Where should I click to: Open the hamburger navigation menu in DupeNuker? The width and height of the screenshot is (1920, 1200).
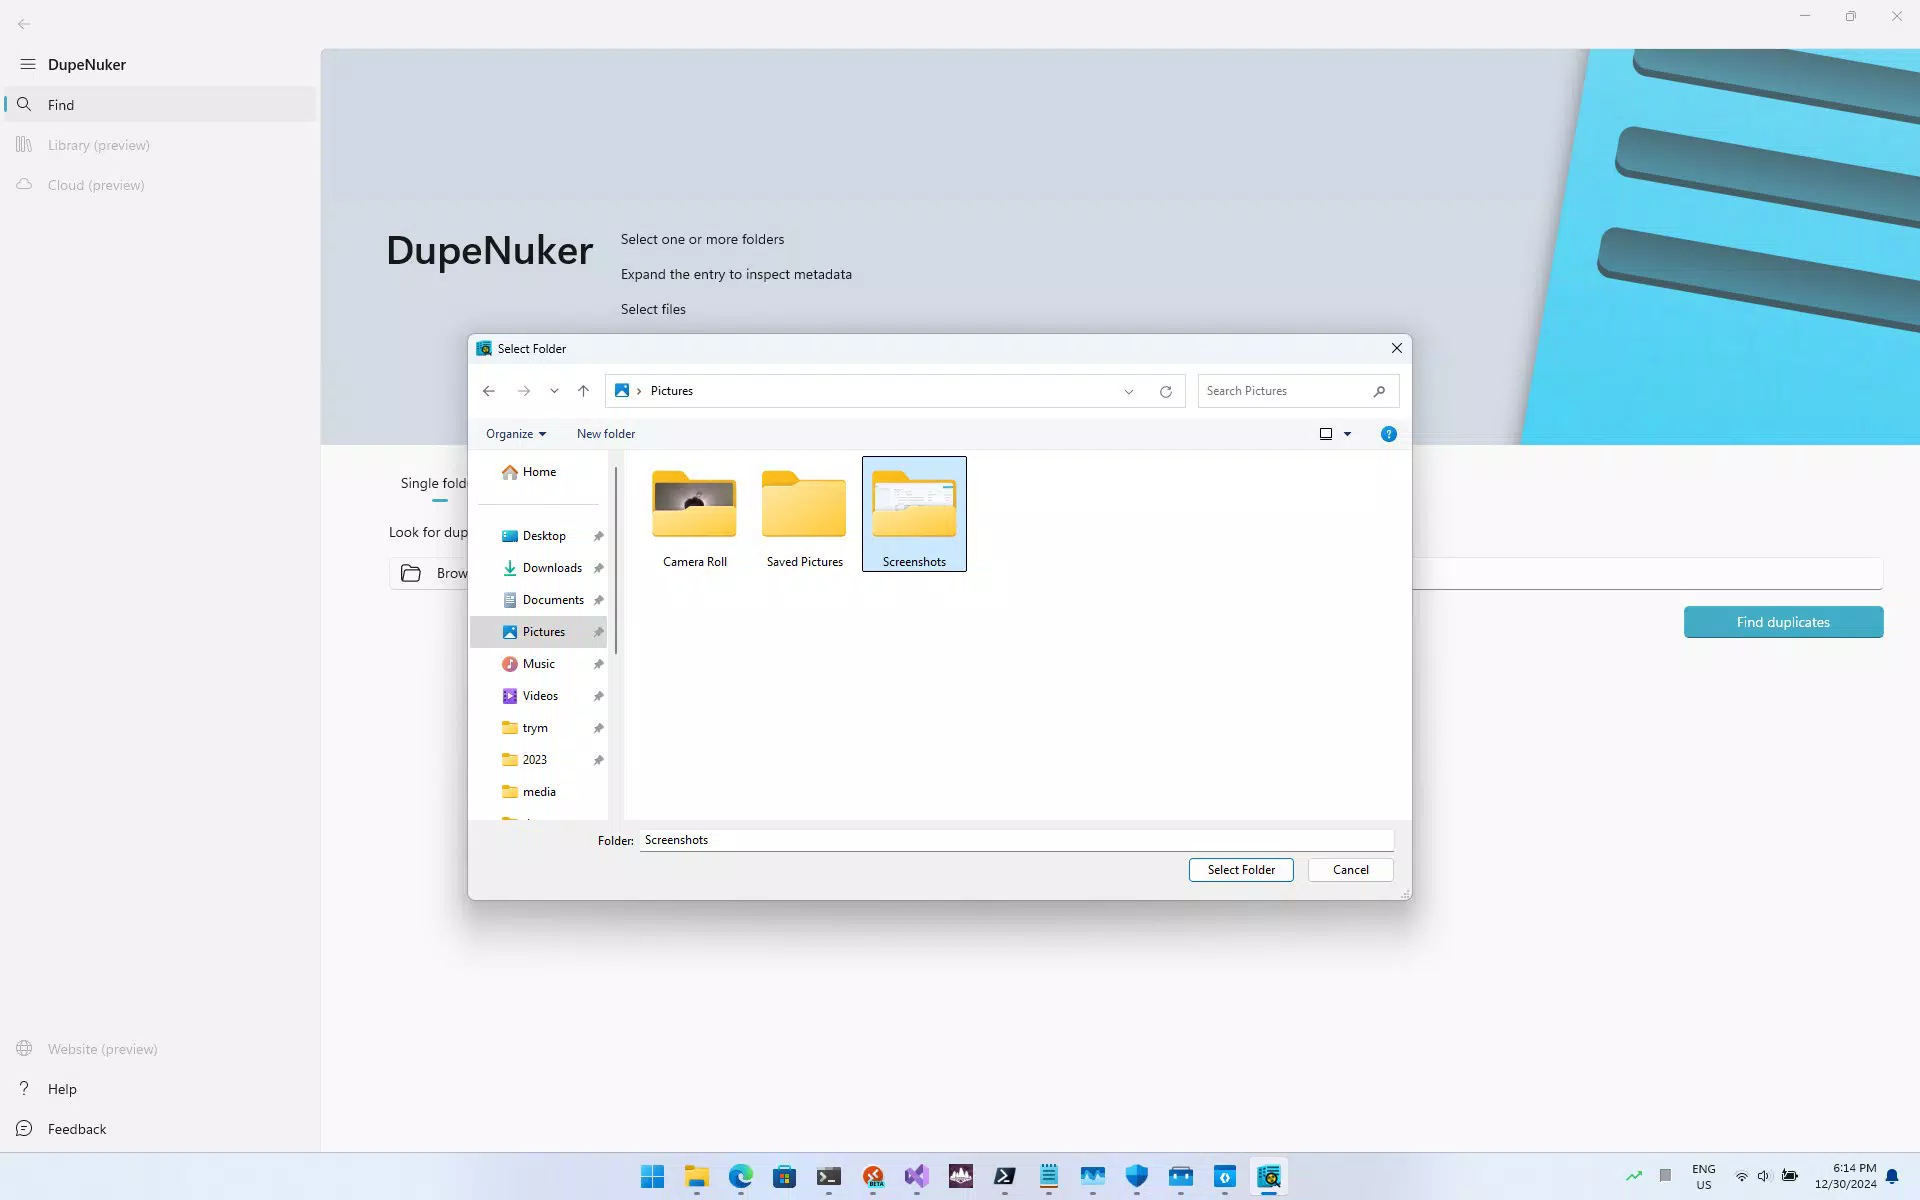[x=28, y=64]
